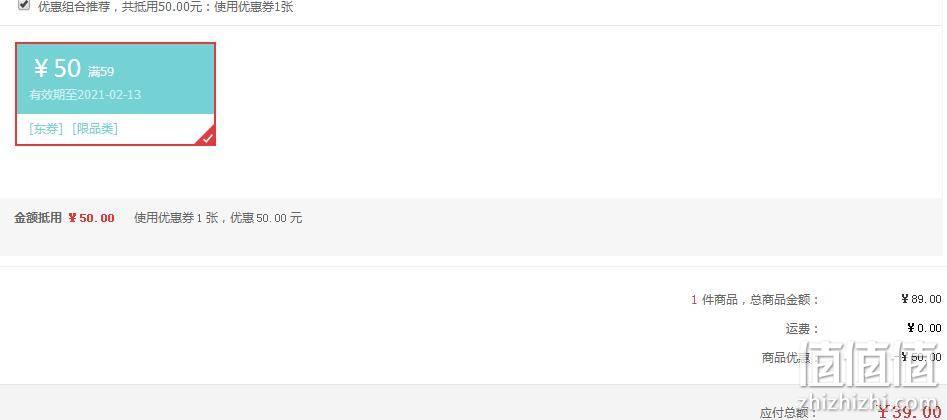
Task: Click the [限品类] tag on the coupon
Action: (x=95, y=129)
